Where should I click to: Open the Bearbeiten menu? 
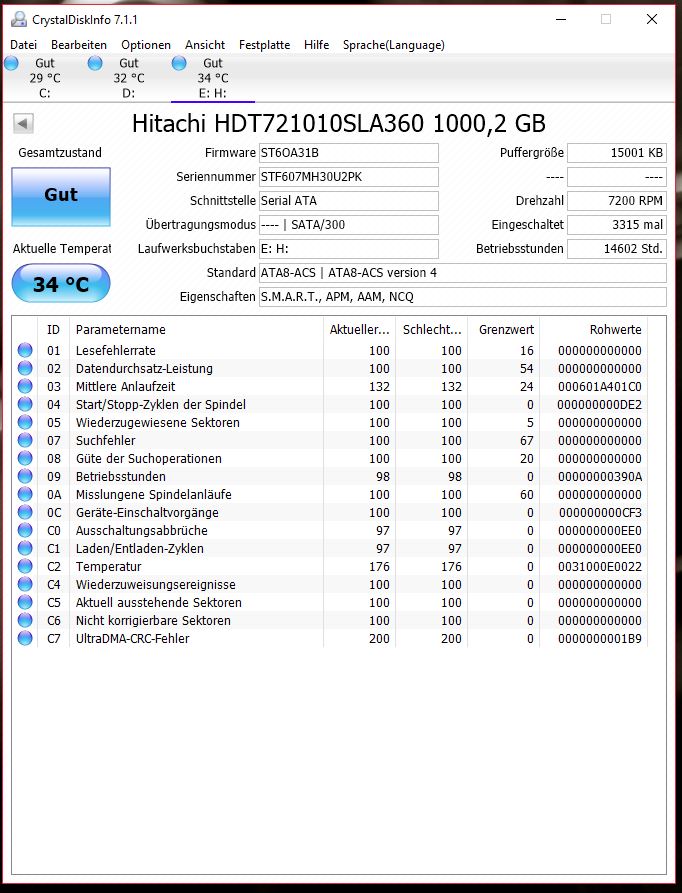79,44
